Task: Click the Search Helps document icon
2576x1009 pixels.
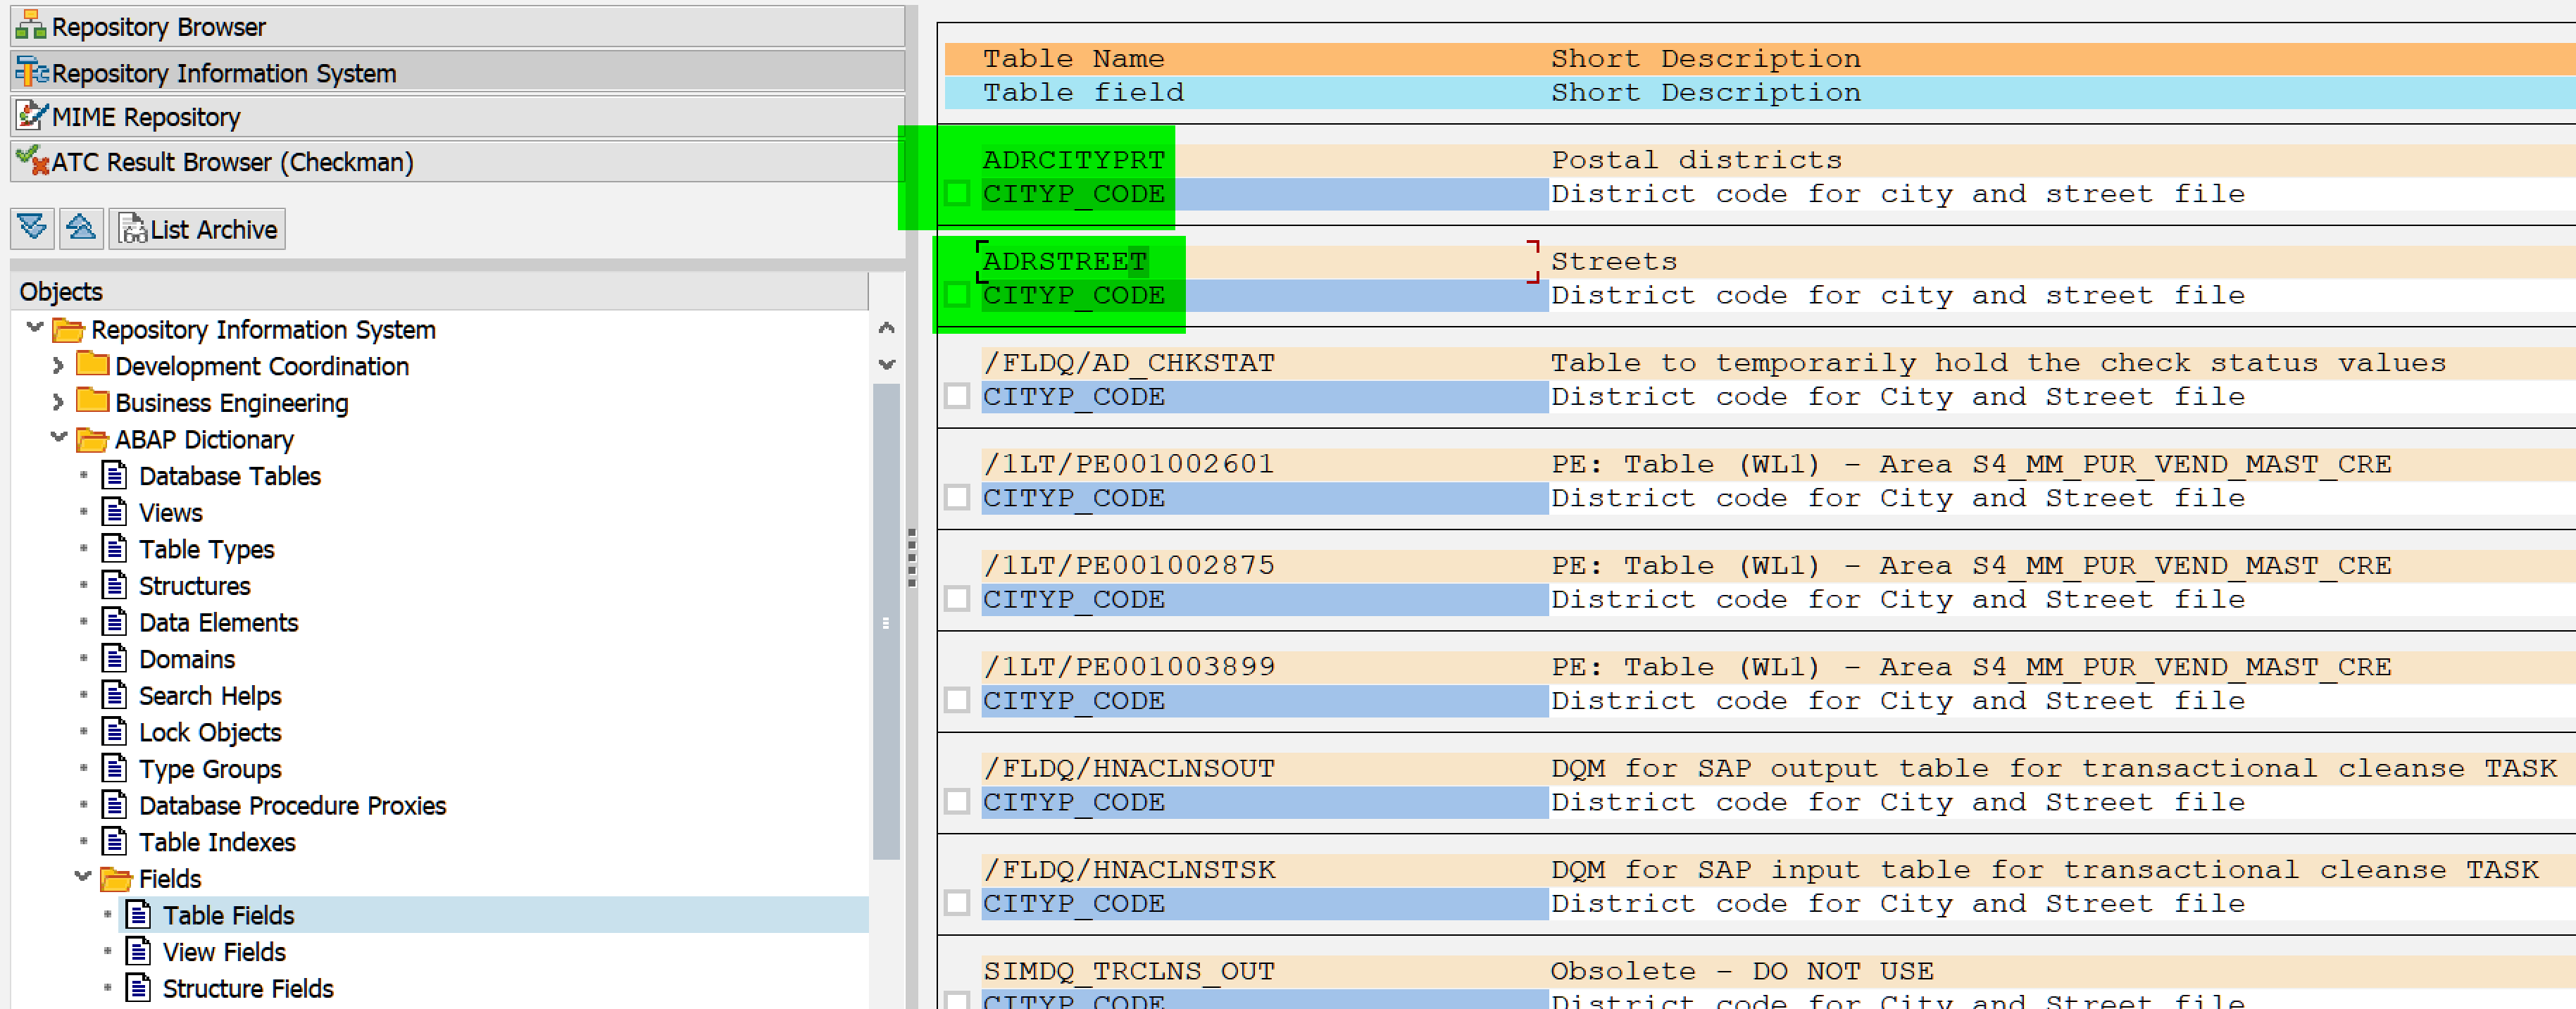Action: tap(114, 695)
